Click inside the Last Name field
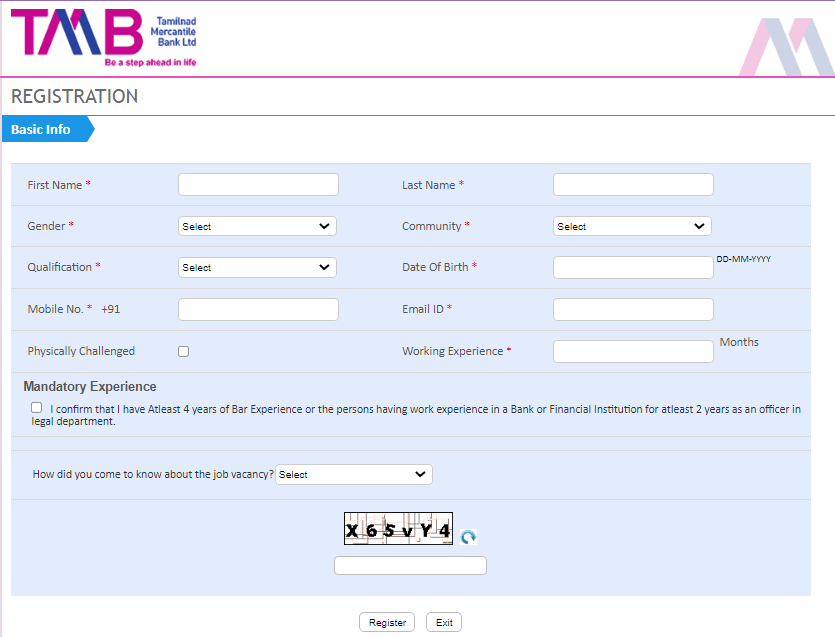The width and height of the screenshot is (835, 637). 632,184
